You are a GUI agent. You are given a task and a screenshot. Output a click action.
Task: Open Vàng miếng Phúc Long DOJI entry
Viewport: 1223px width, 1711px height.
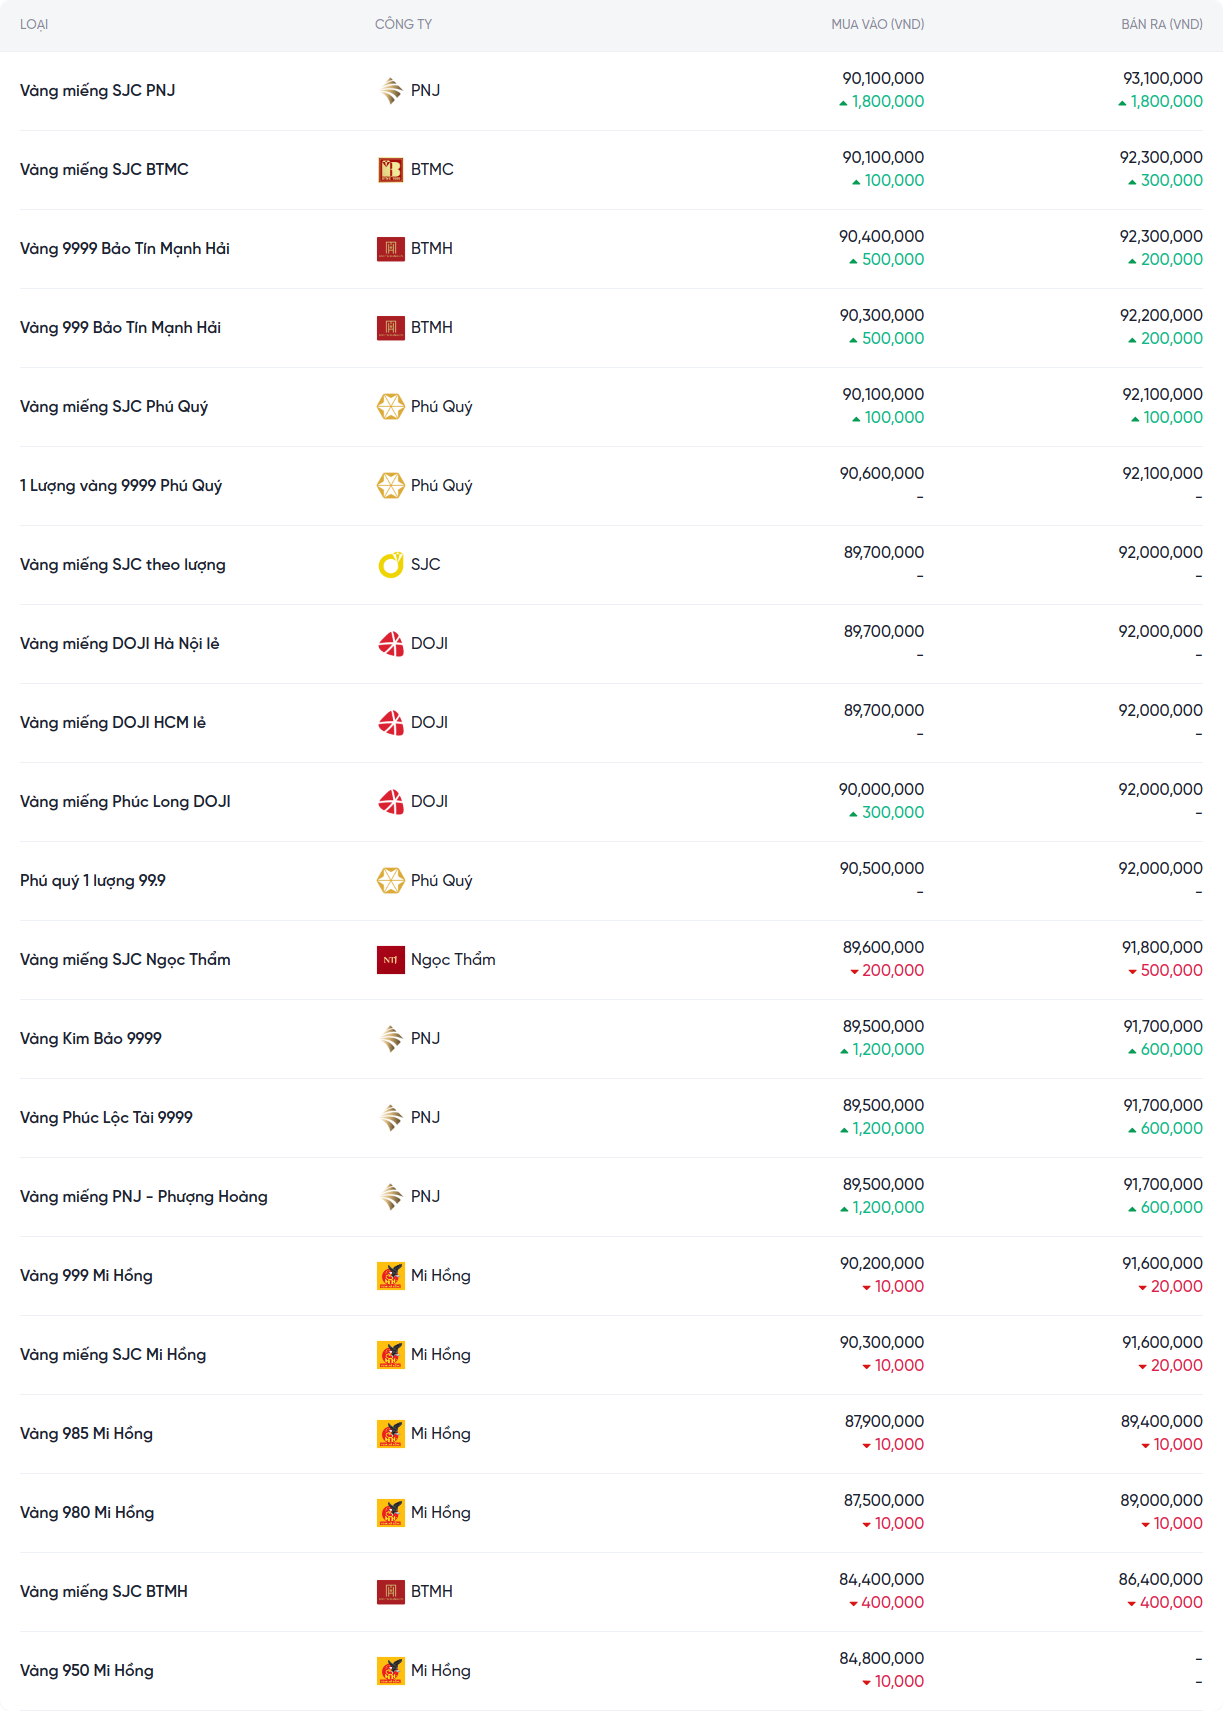click(125, 802)
